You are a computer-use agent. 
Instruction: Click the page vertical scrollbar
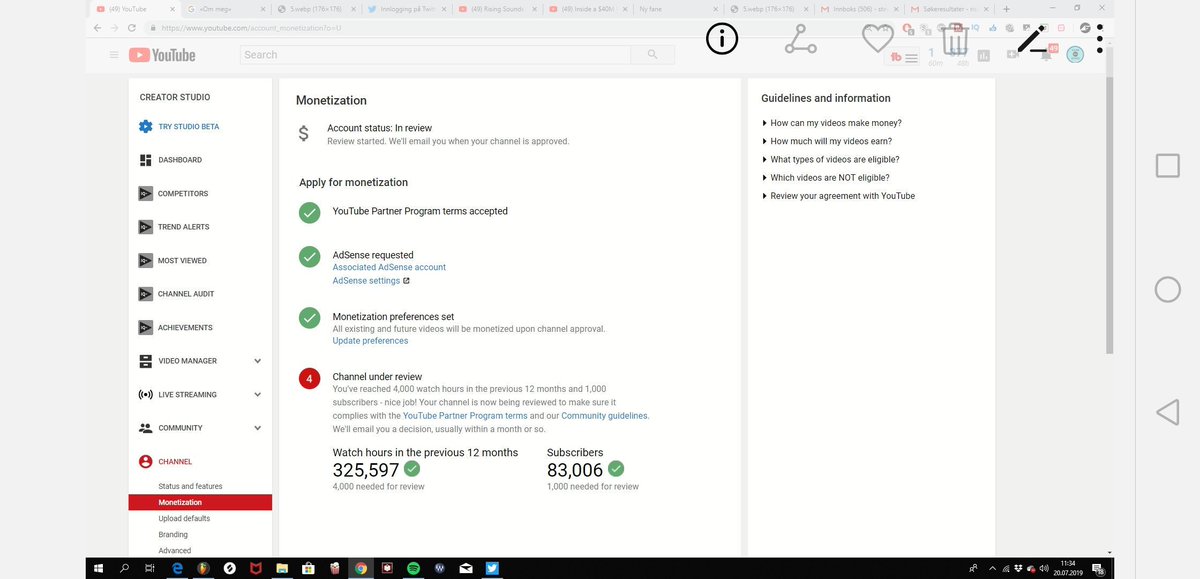tap(1109, 215)
